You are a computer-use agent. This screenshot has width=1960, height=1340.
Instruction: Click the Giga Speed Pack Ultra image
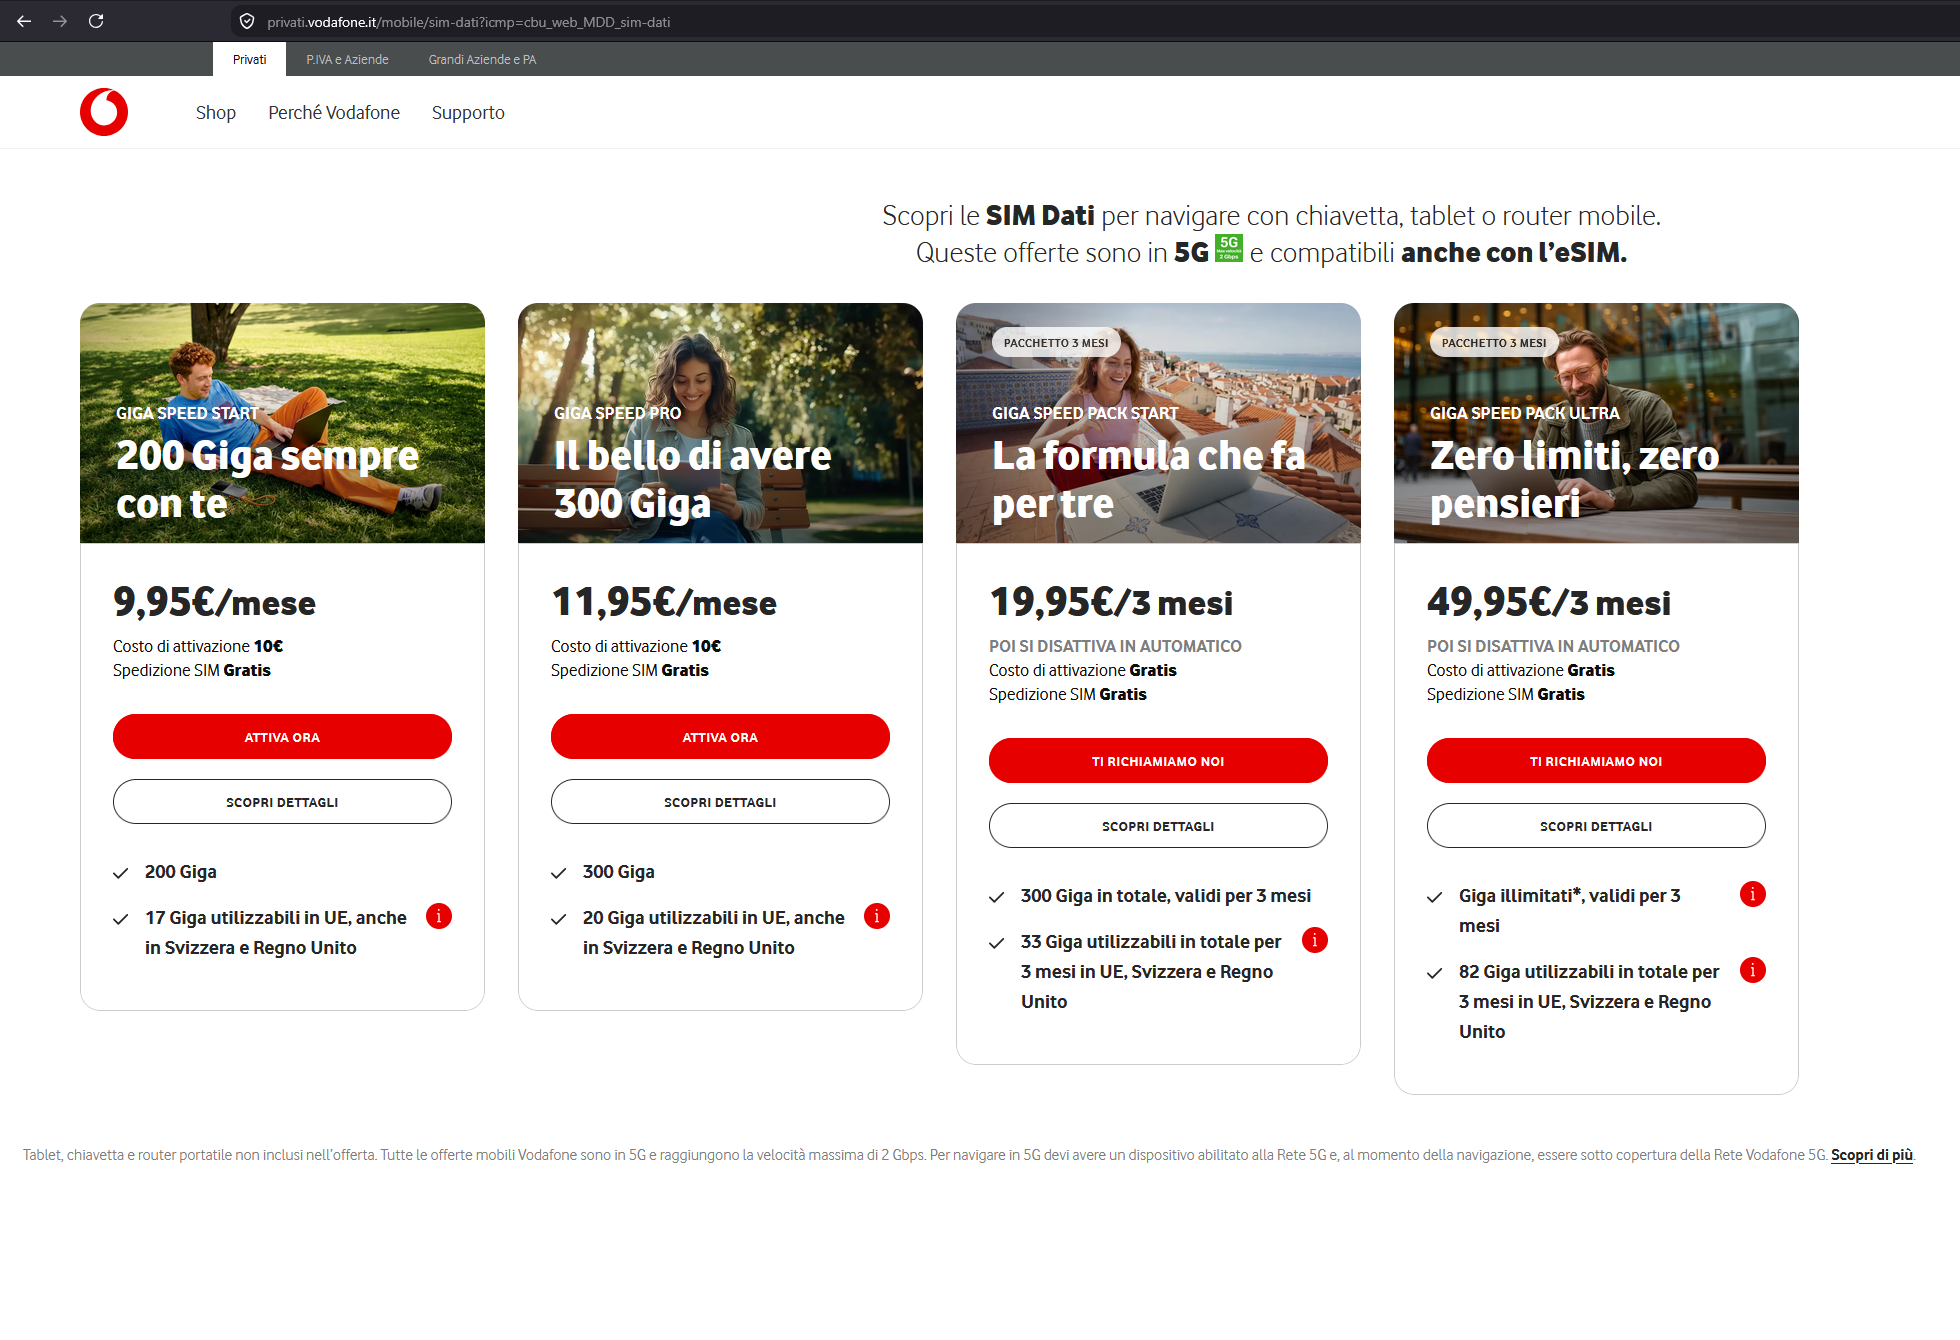1596,423
